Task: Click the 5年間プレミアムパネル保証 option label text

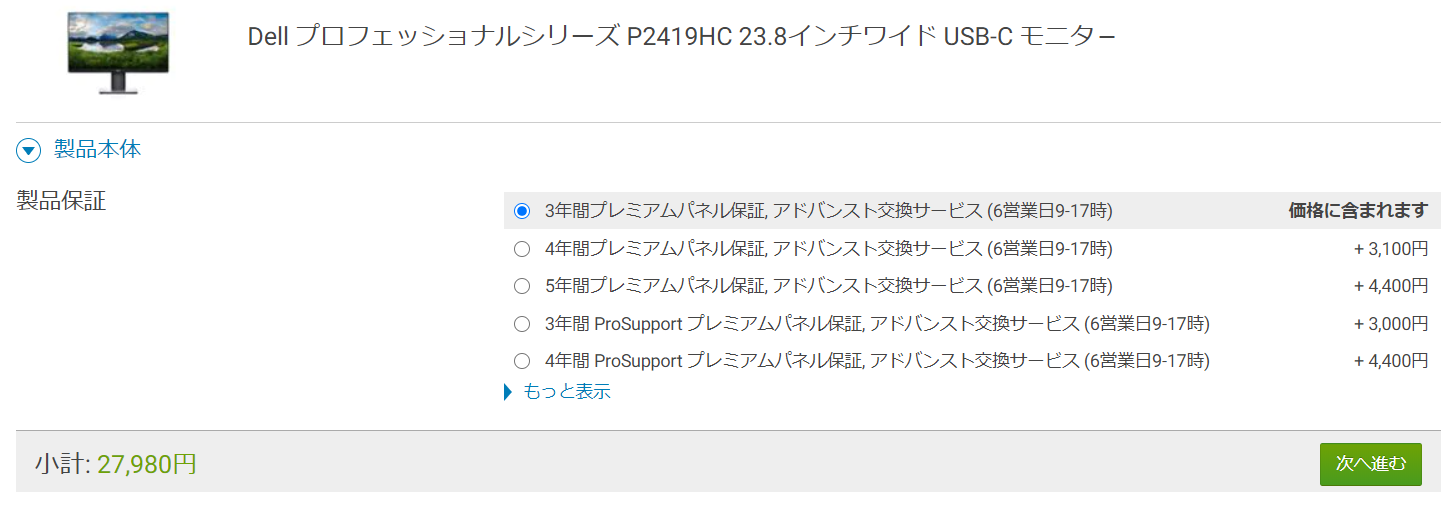Action: pyautogui.click(x=828, y=286)
